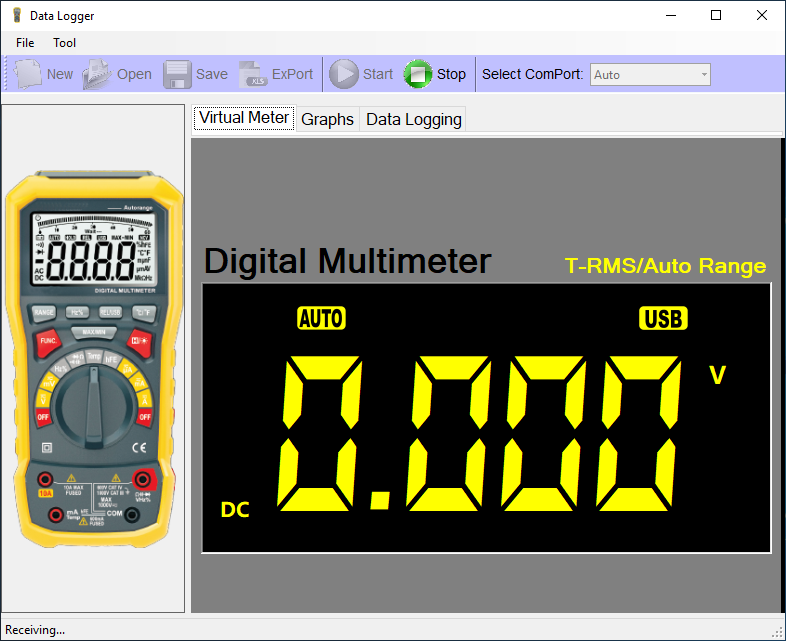
Task: Click the yellow USB indicator badge
Action: [663, 318]
